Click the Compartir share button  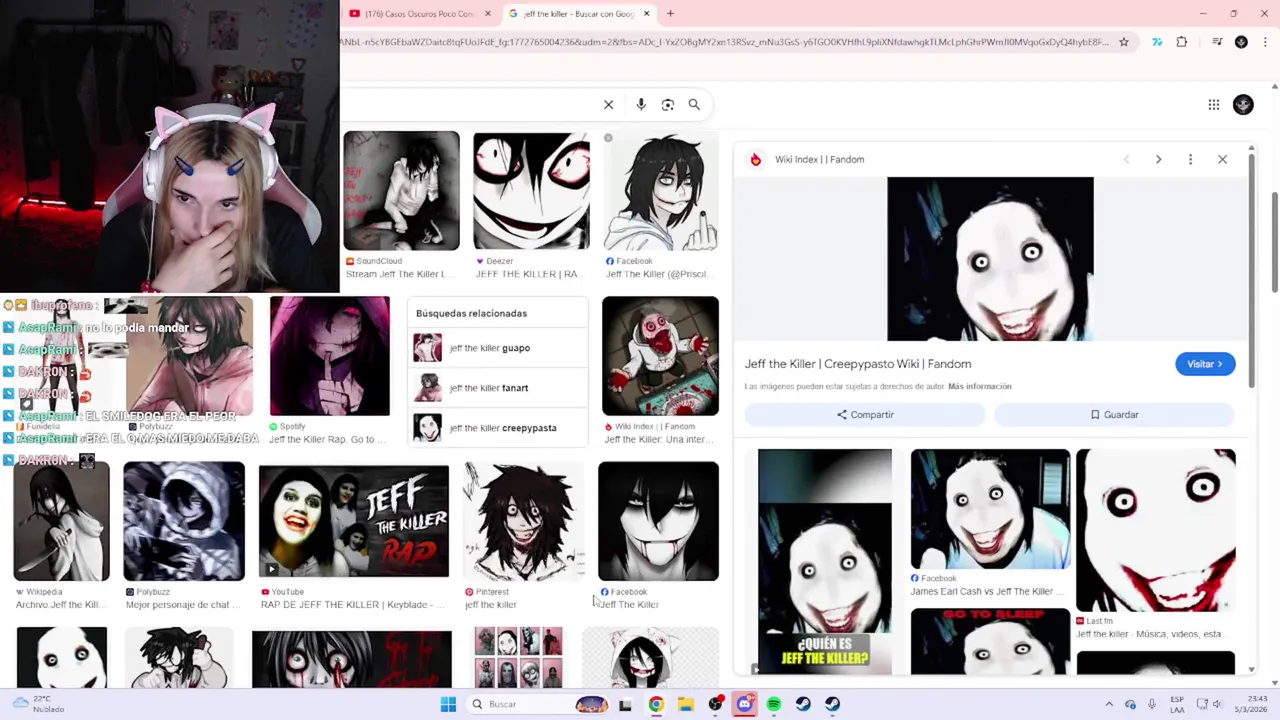tap(865, 414)
